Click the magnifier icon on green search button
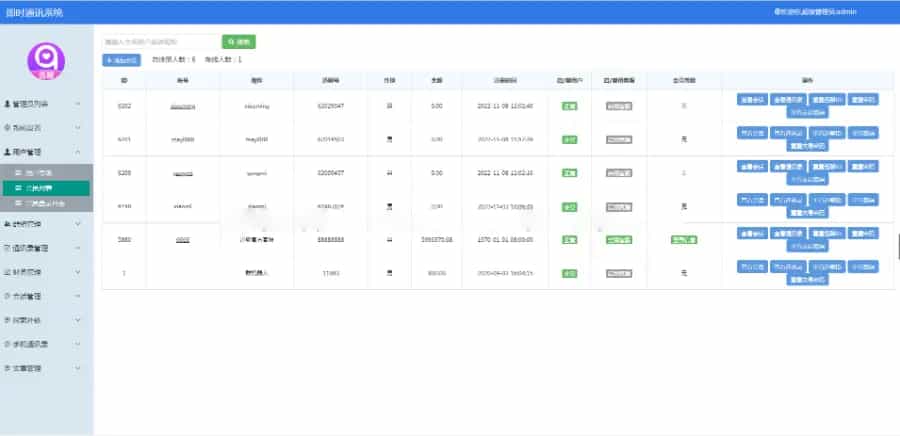Viewport: 900px width, 436px height. [232, 42]
